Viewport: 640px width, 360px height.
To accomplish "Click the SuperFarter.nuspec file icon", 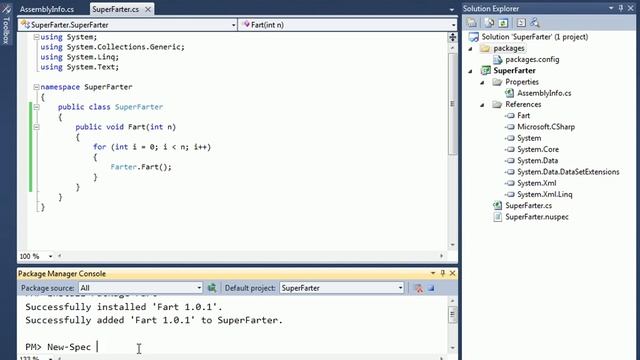I will click(498, 217).
